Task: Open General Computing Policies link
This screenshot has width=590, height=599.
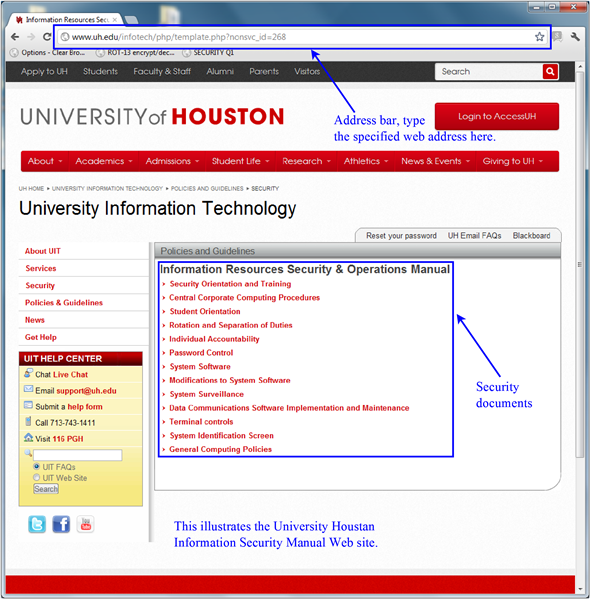Action: click(220, 449)
